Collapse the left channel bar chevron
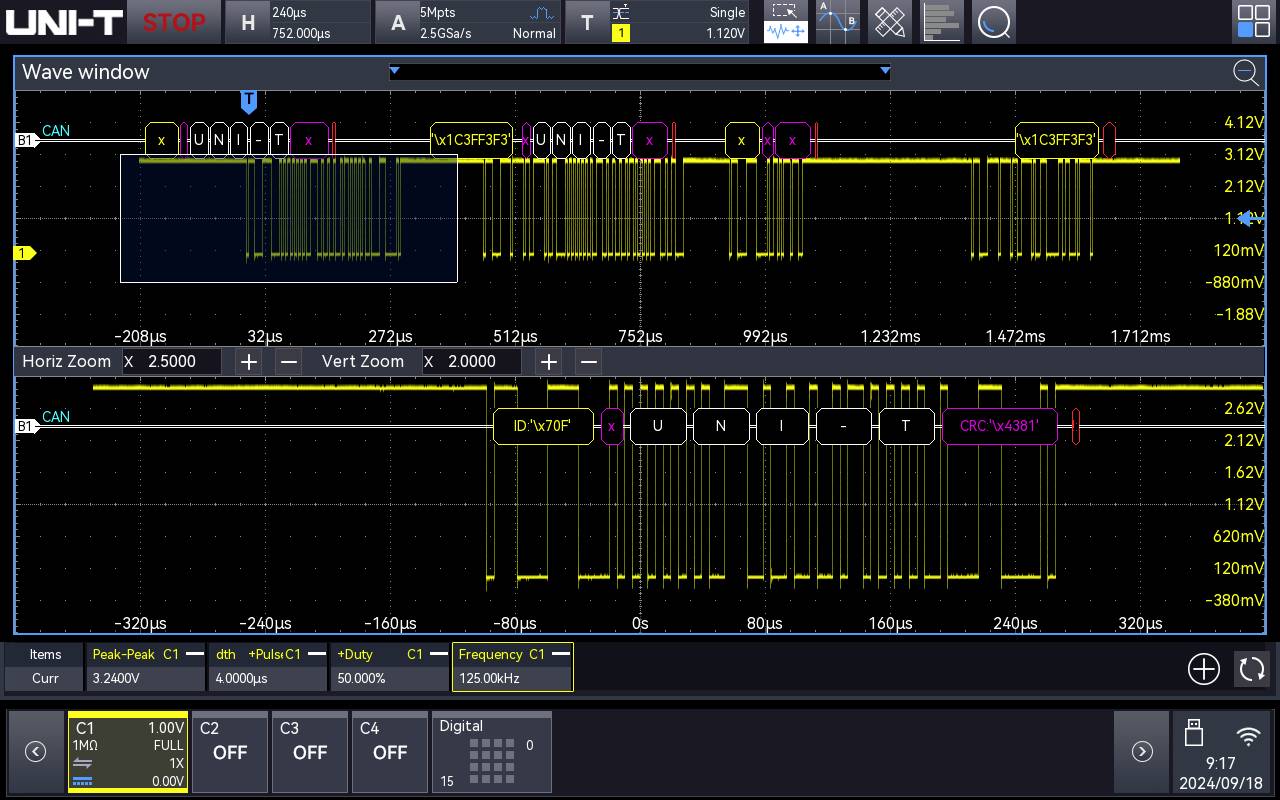Image resolution: width=1280 pixels, height=800 pixels. 35,751
